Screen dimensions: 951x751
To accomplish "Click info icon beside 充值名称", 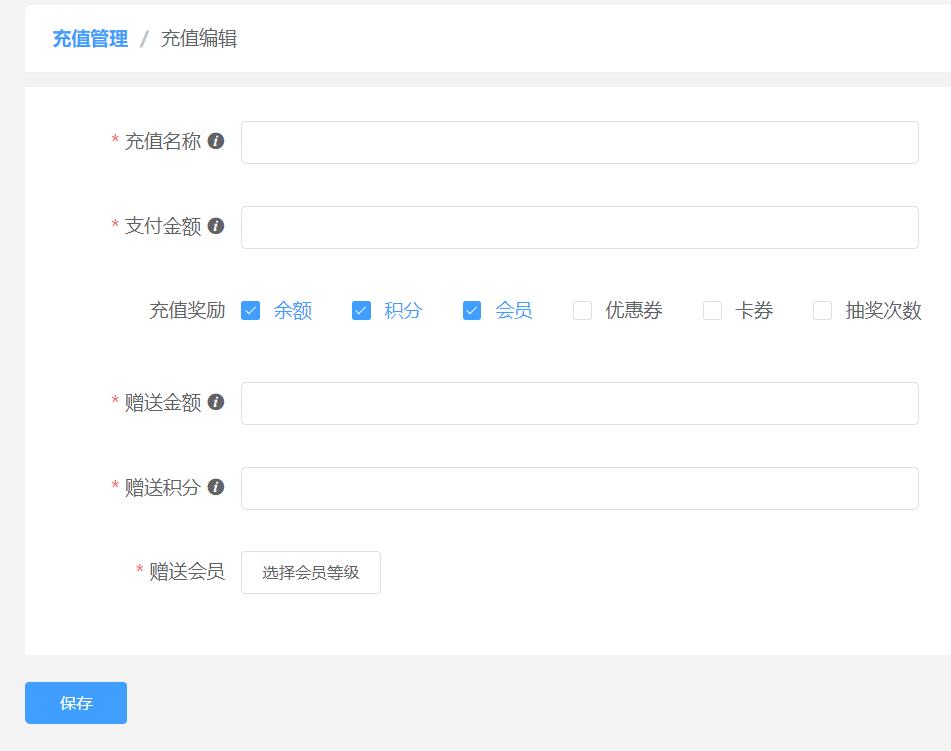I will point(216,141).
